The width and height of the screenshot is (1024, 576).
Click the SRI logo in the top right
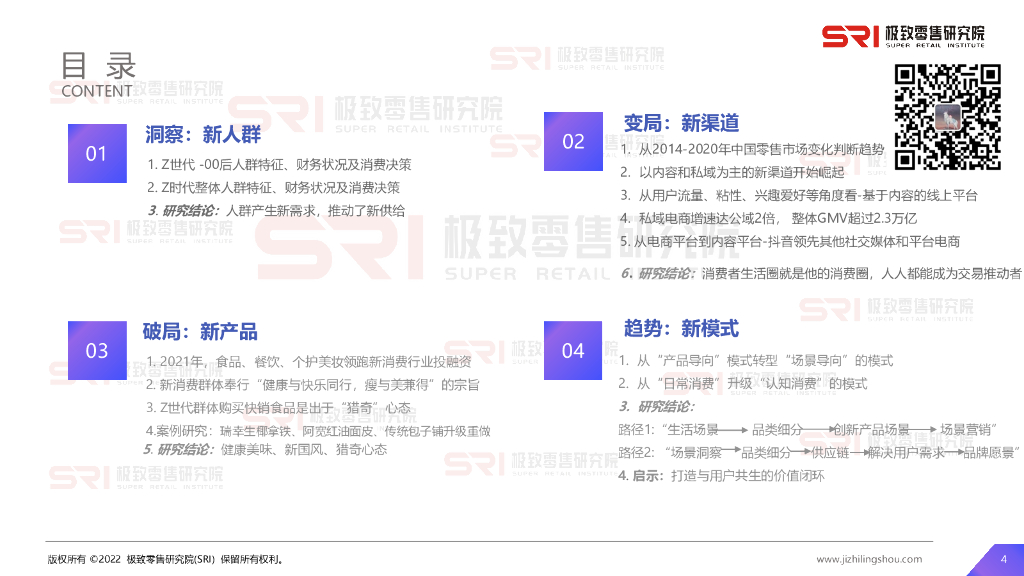coord(903,37)
